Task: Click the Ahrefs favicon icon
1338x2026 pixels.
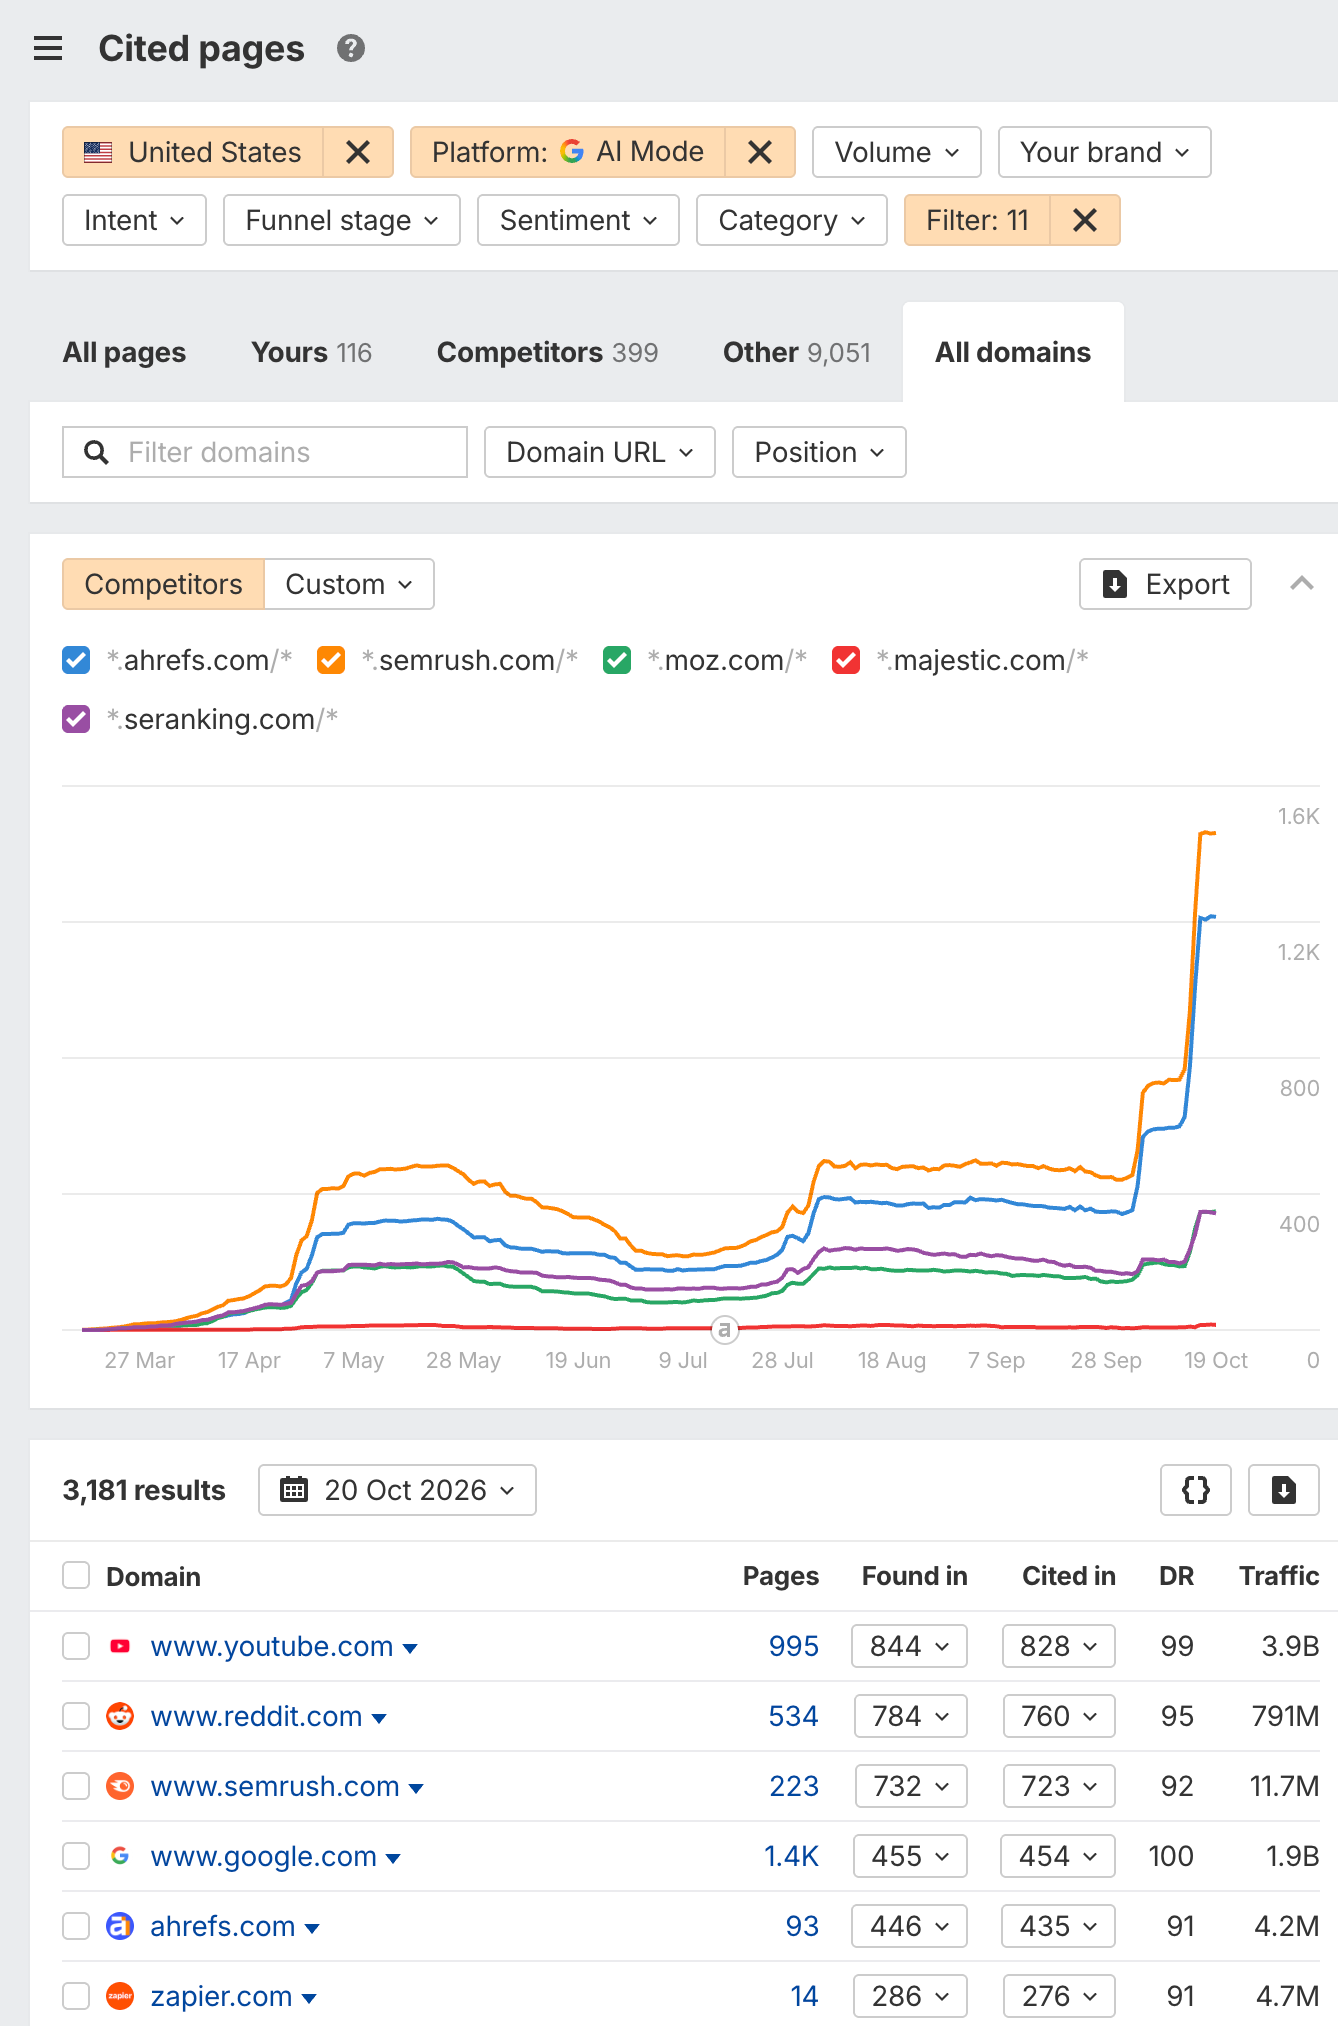Action: [120, 1926]
